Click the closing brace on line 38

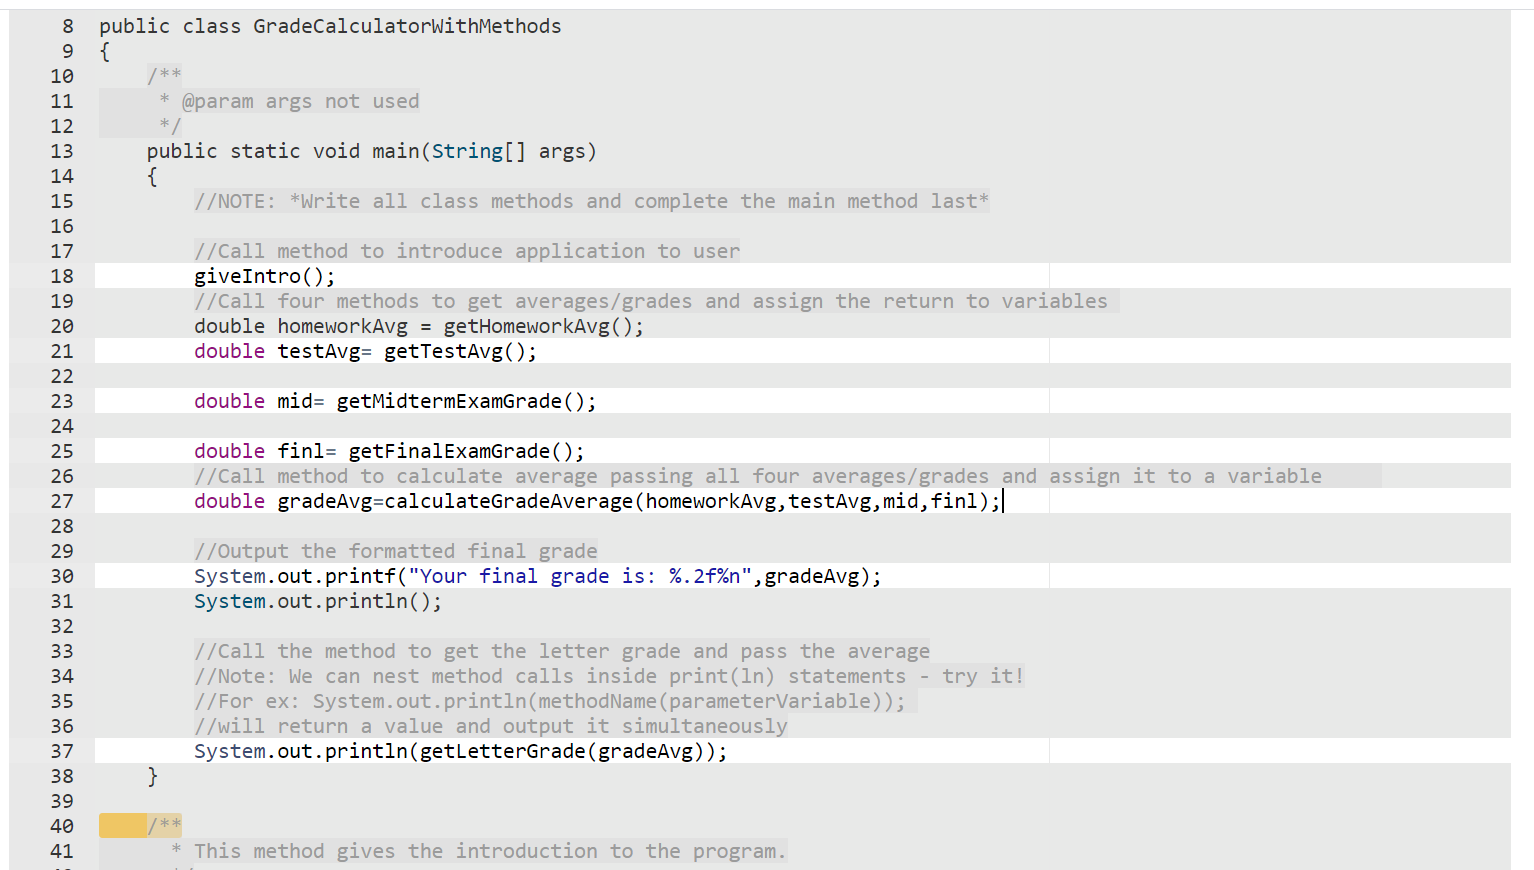click(152, 776)
